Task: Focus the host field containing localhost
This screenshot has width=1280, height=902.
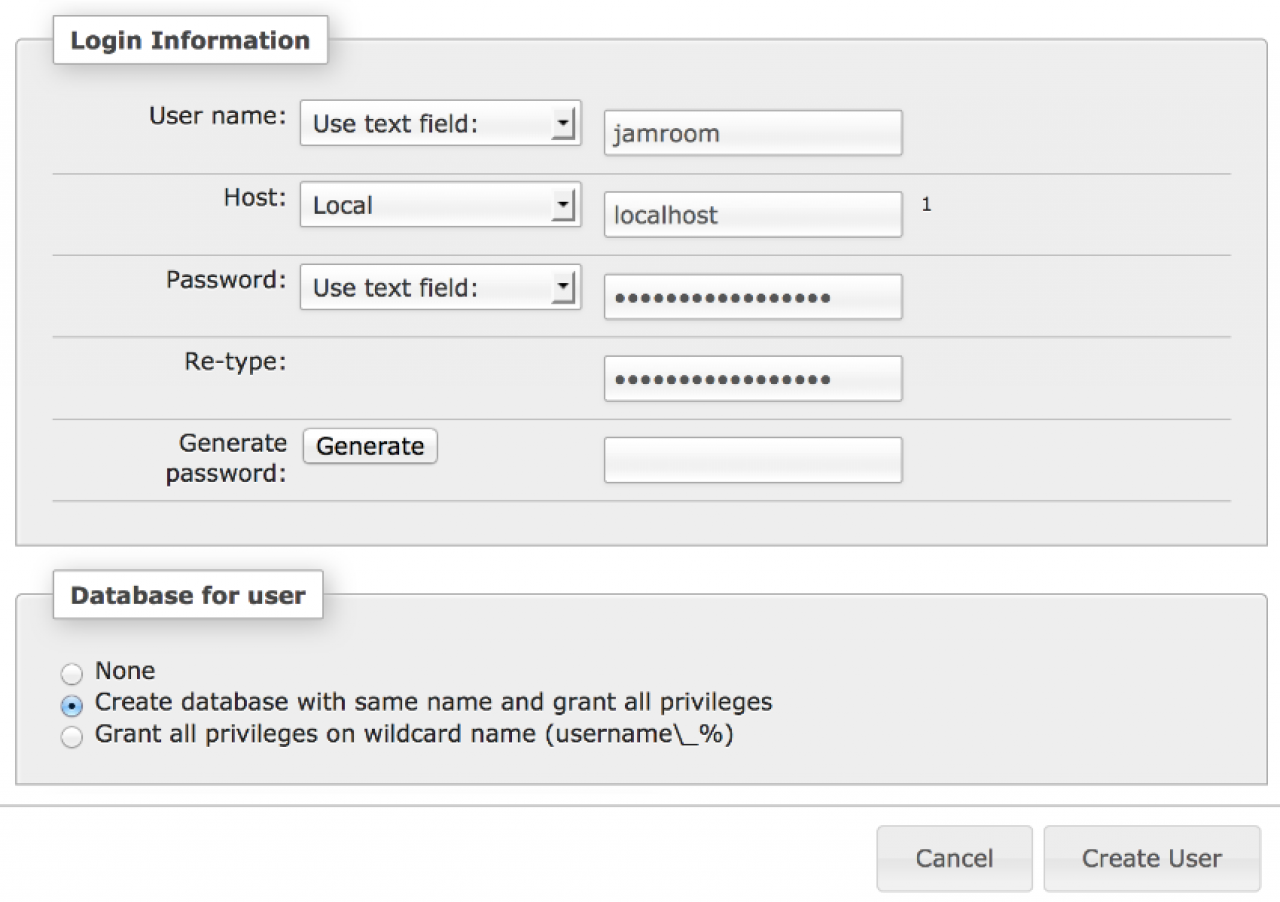Action: tap(752, 215)
